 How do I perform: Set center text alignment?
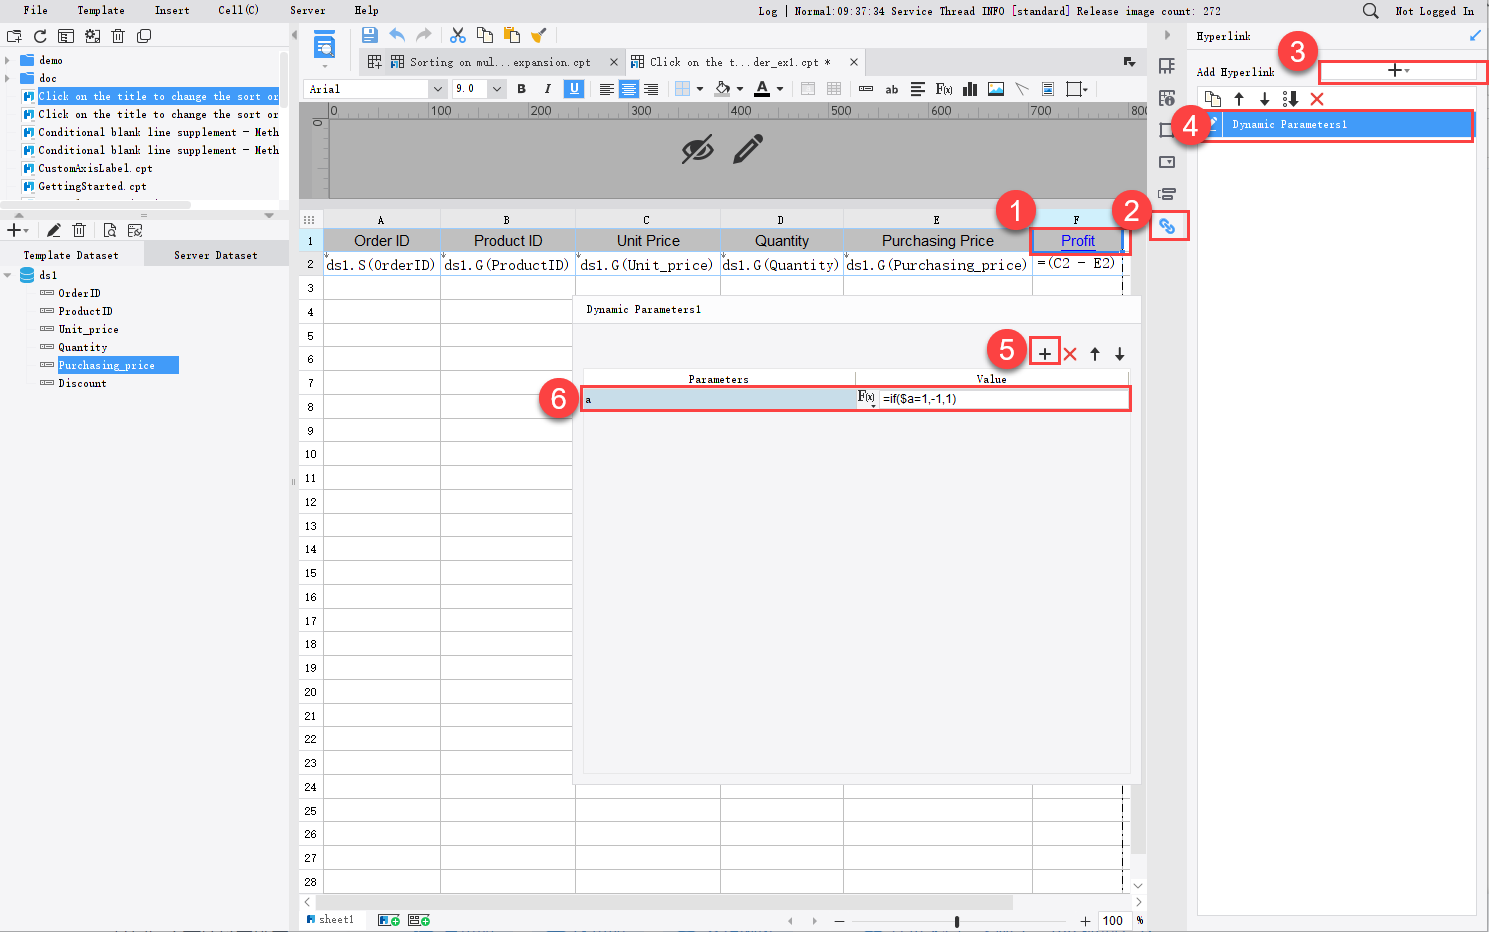pos(629,89)
